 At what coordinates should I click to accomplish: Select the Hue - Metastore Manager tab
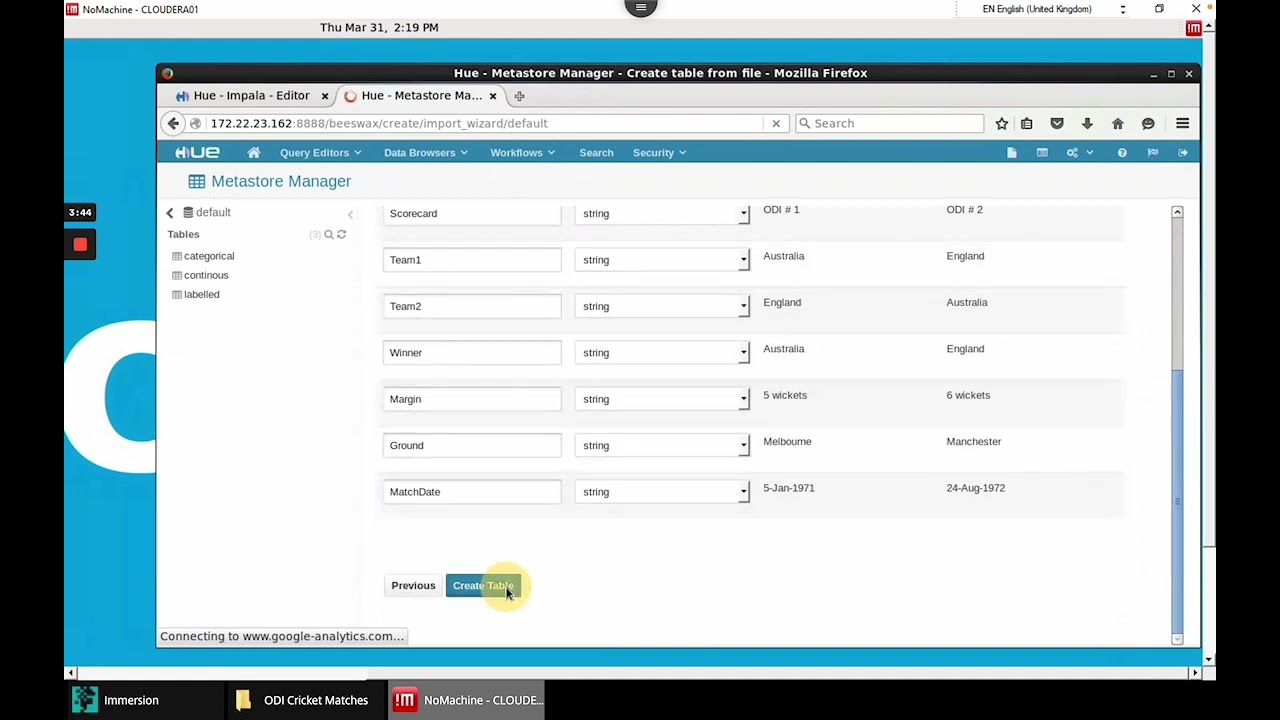click(421, 96)
